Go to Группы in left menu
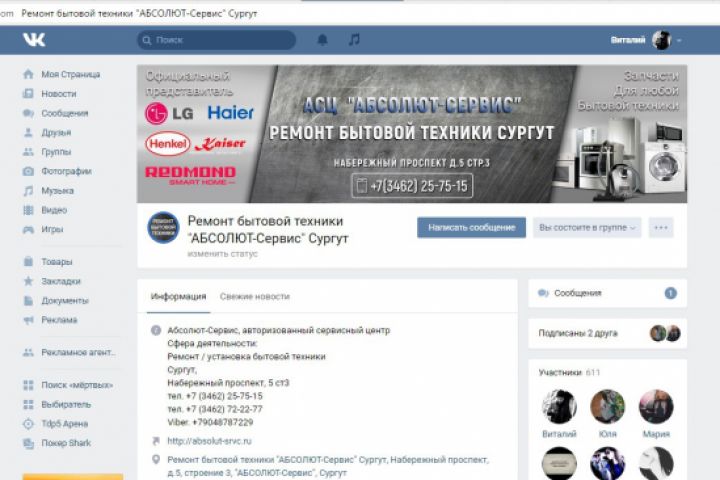The image size is (720, 480). [x=56, y=152]
